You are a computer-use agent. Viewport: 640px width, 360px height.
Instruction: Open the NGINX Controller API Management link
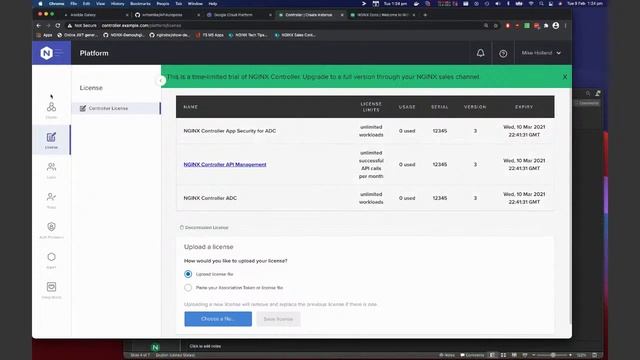tap(225, 164)
